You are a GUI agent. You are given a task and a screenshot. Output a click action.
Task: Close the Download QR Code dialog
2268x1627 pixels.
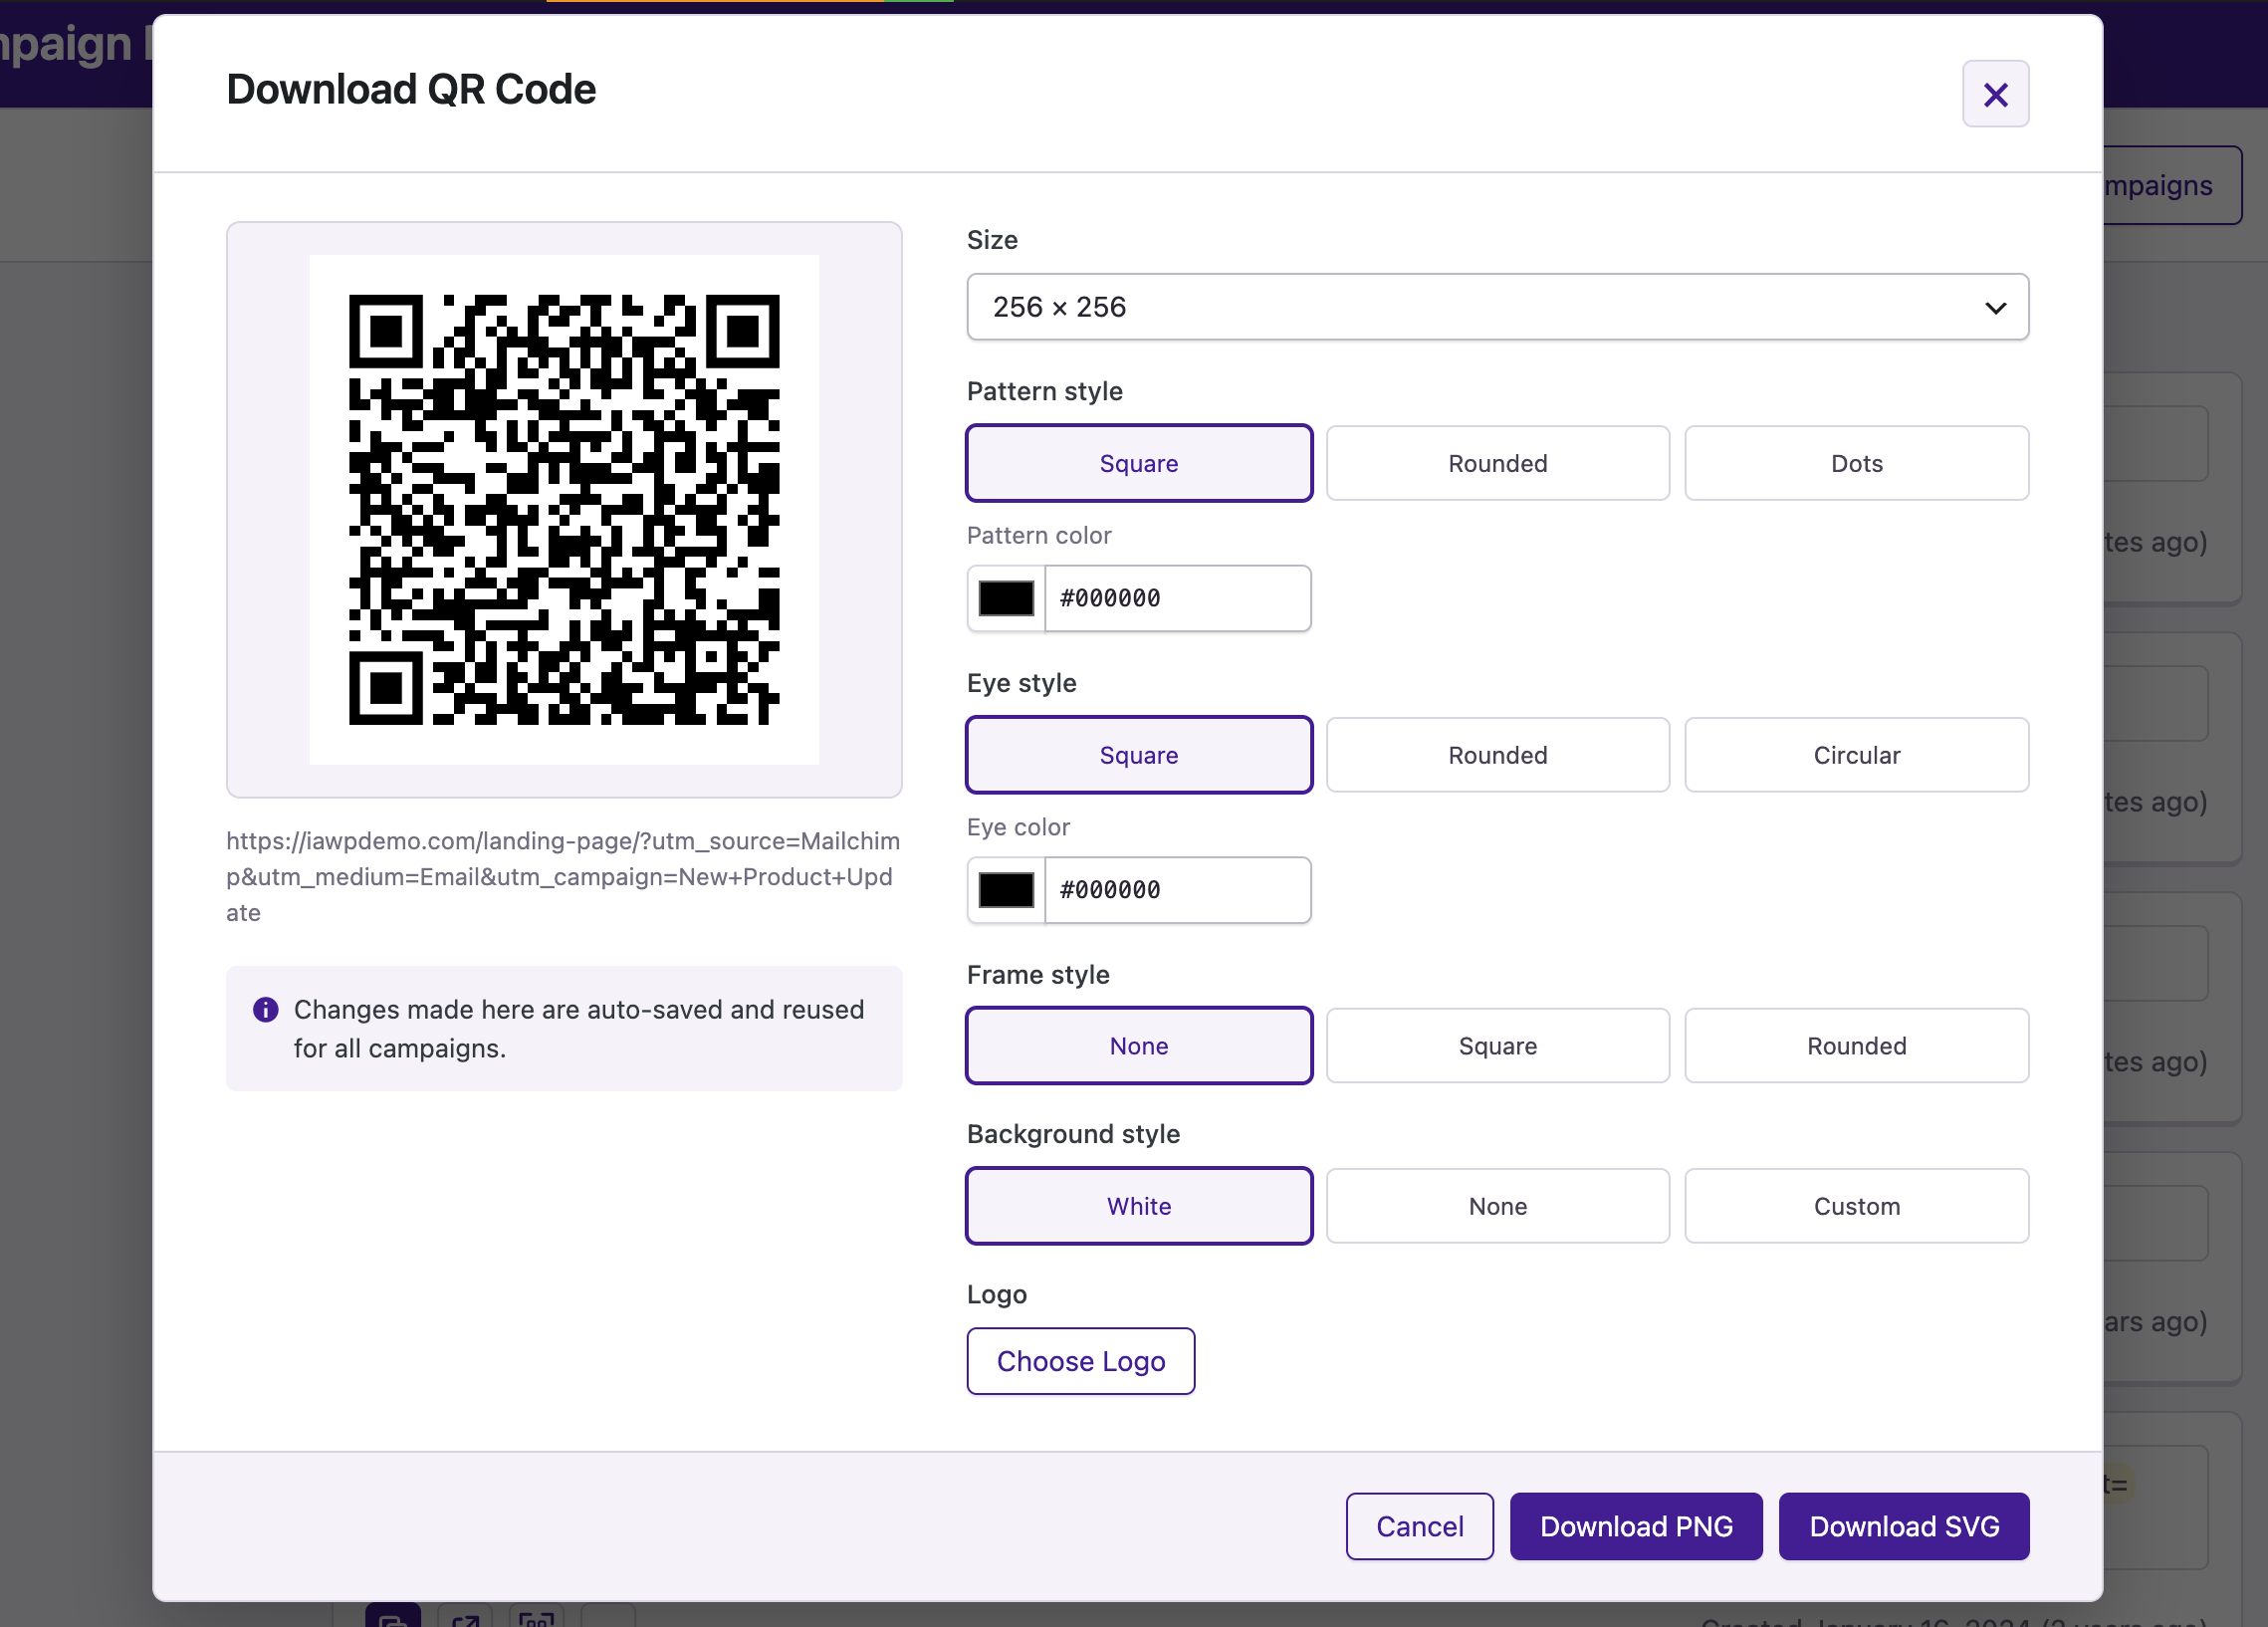[1994, 94]
